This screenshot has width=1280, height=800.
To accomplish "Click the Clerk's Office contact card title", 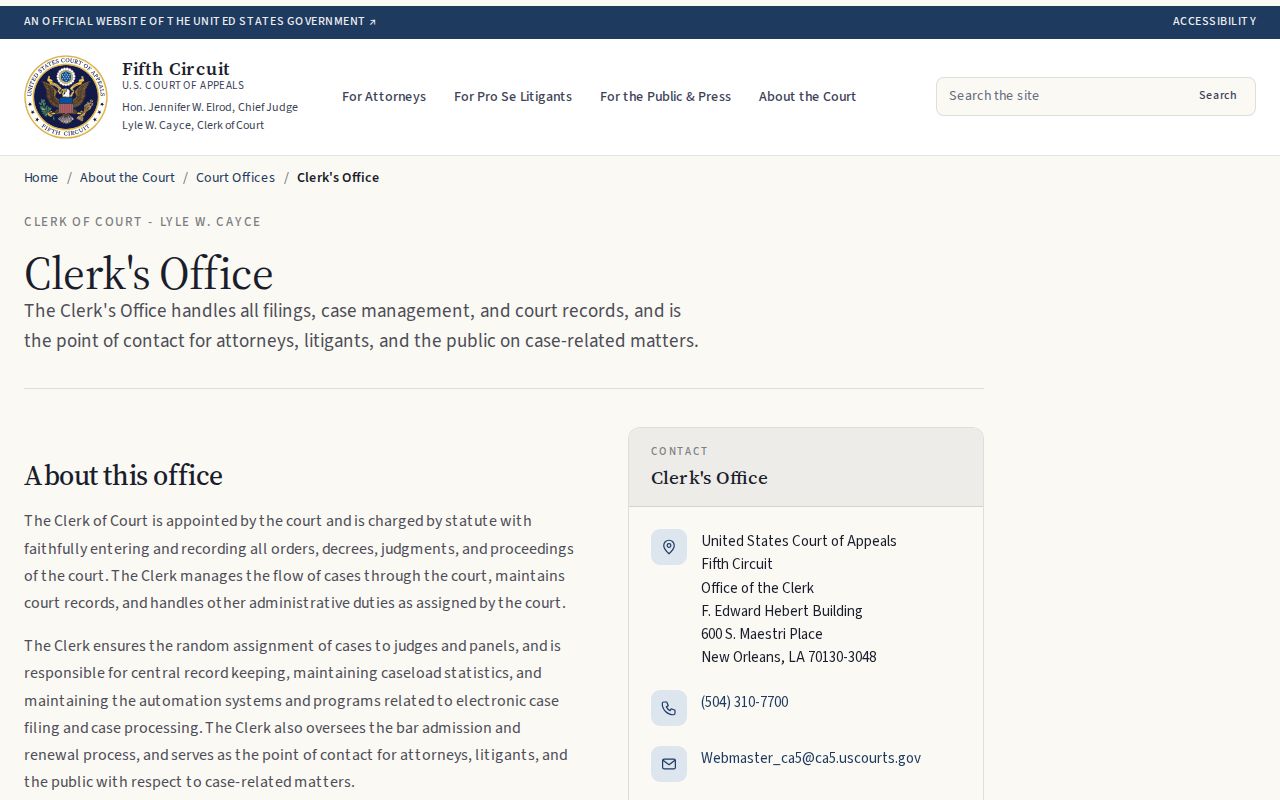I will (x=709, y=478).
